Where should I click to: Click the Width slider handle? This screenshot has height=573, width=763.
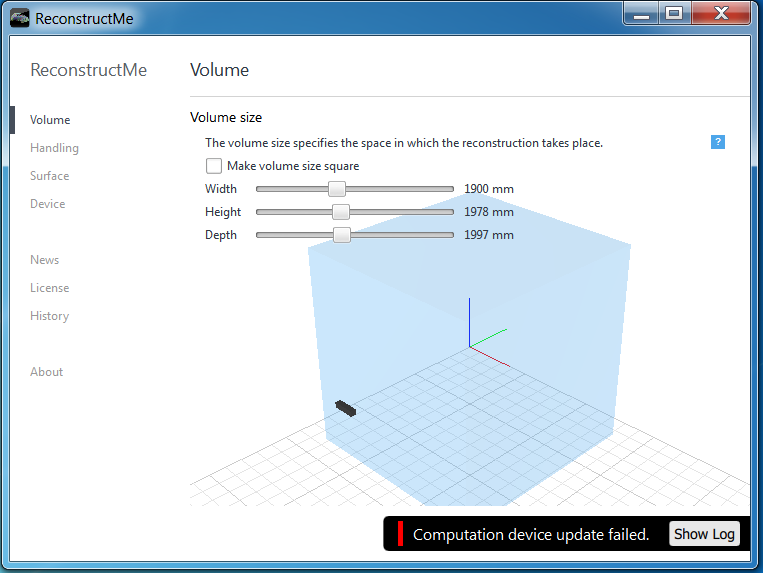point(337,189)
